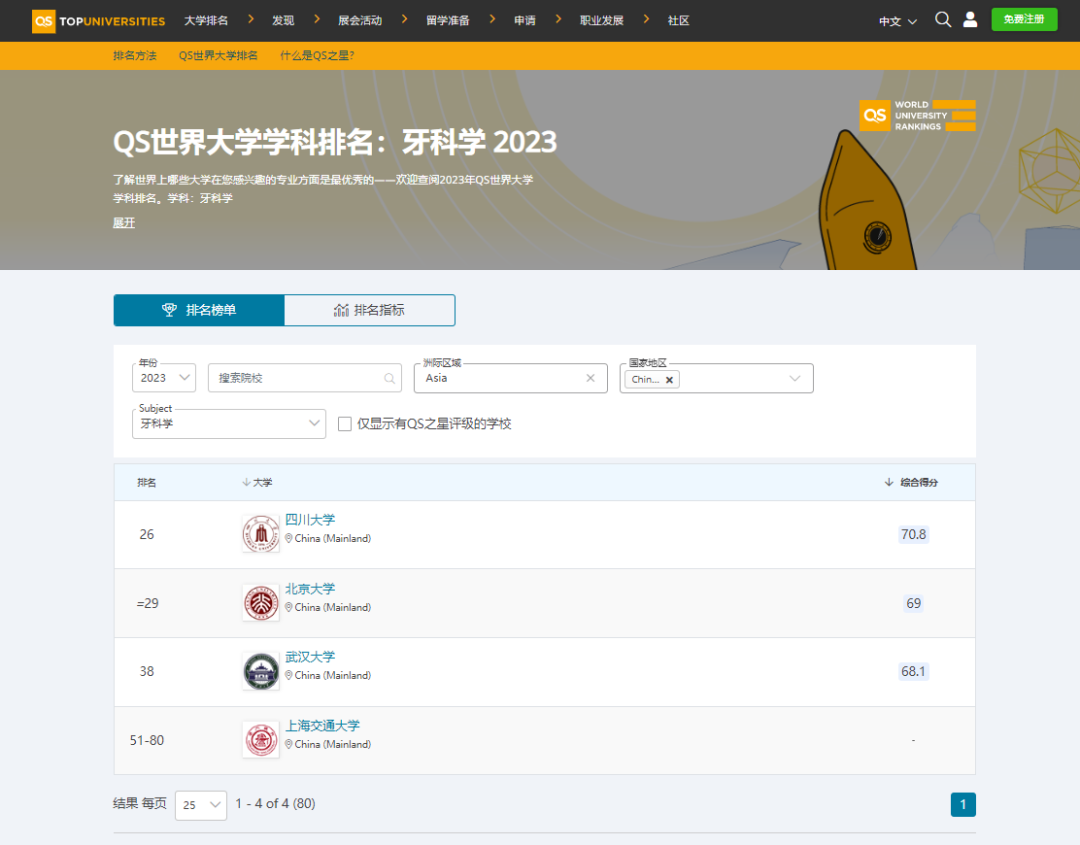
Task: Open the search magnifier in header
Action: [x=943, y=20]
